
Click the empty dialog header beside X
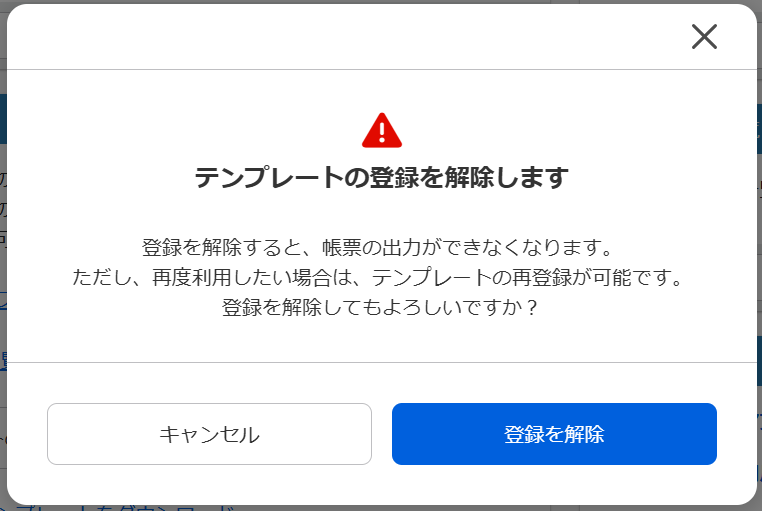340,37
